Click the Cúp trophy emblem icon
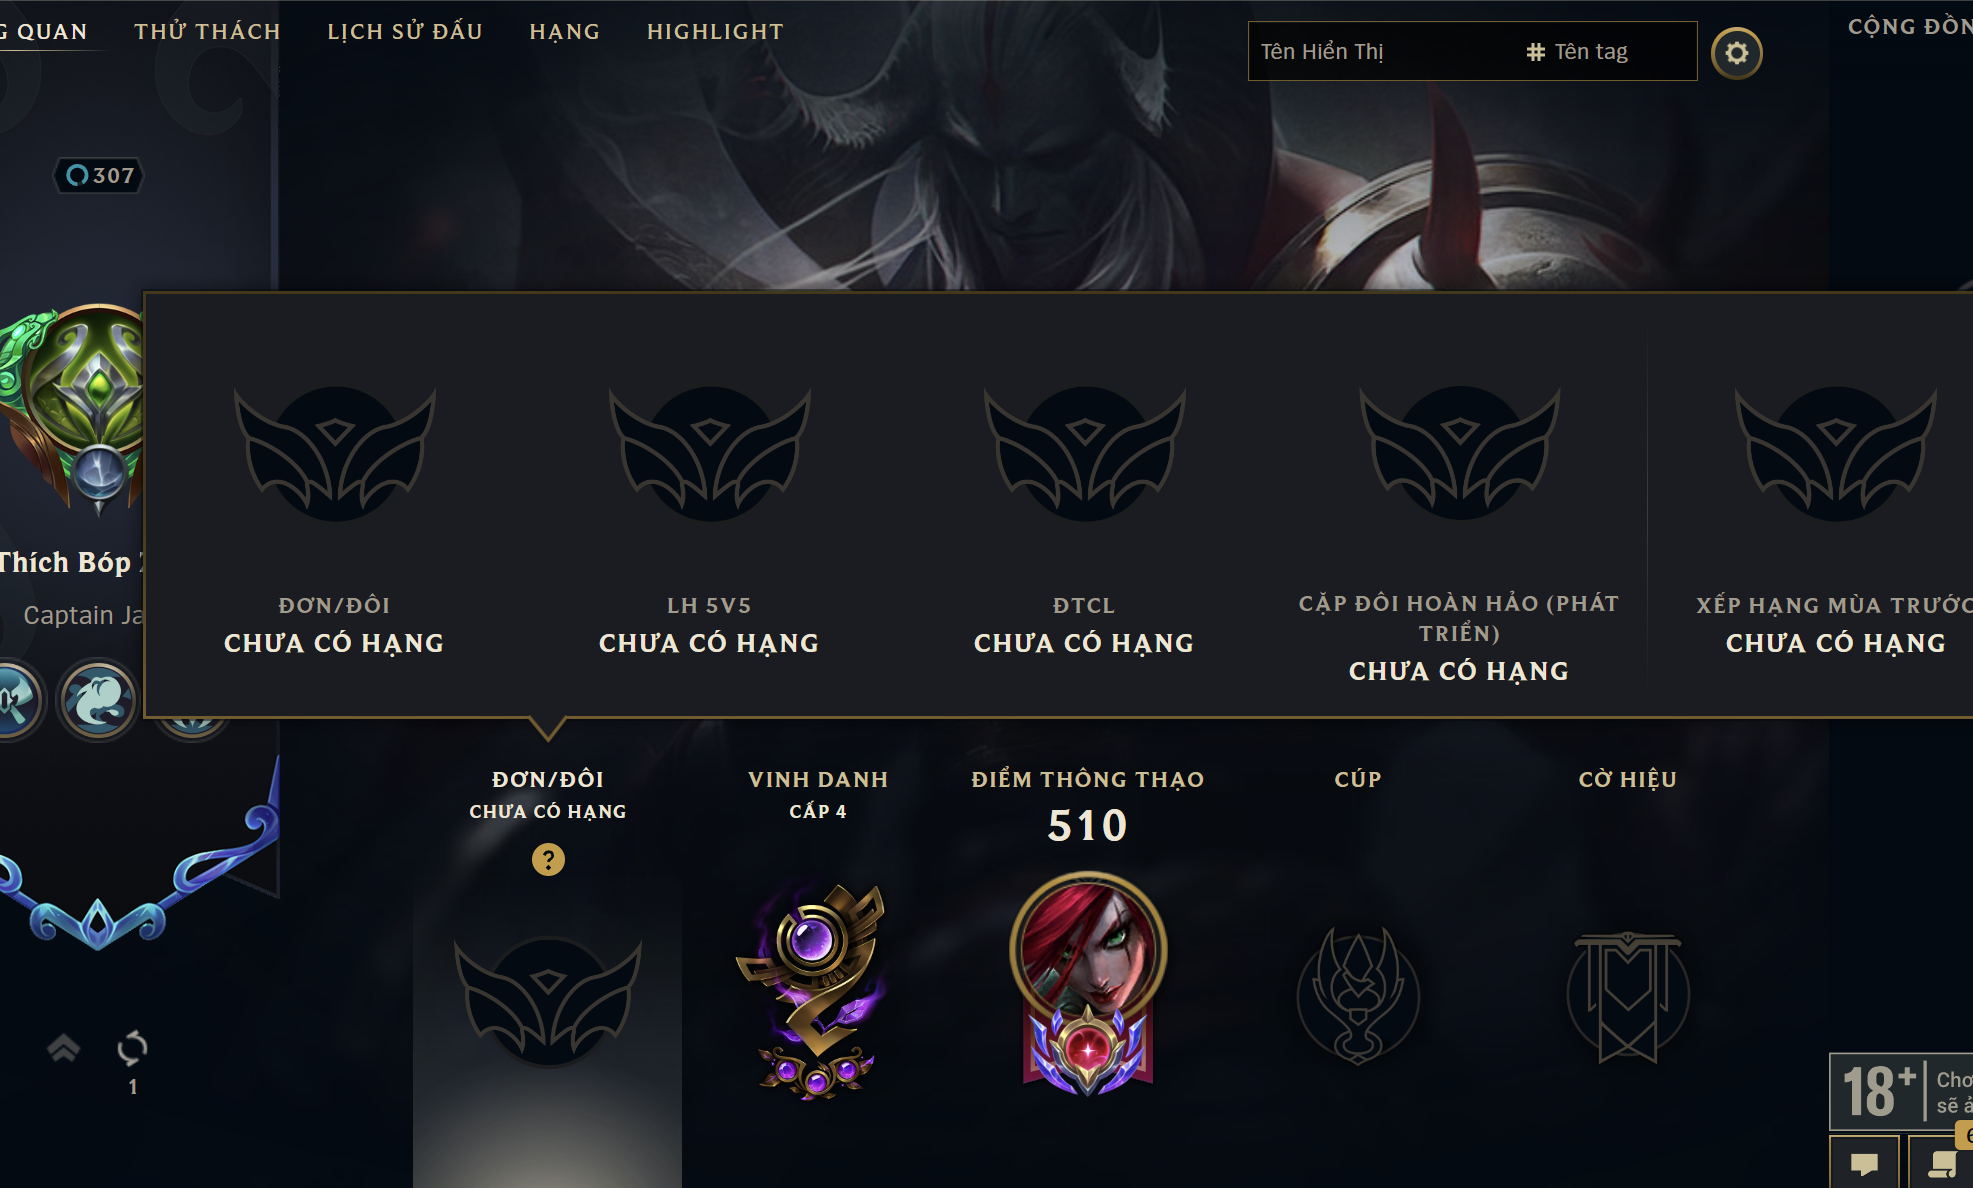The width and height of the screenshot is (1973, 1188). pyautogui.click(x=1357, y=996)
